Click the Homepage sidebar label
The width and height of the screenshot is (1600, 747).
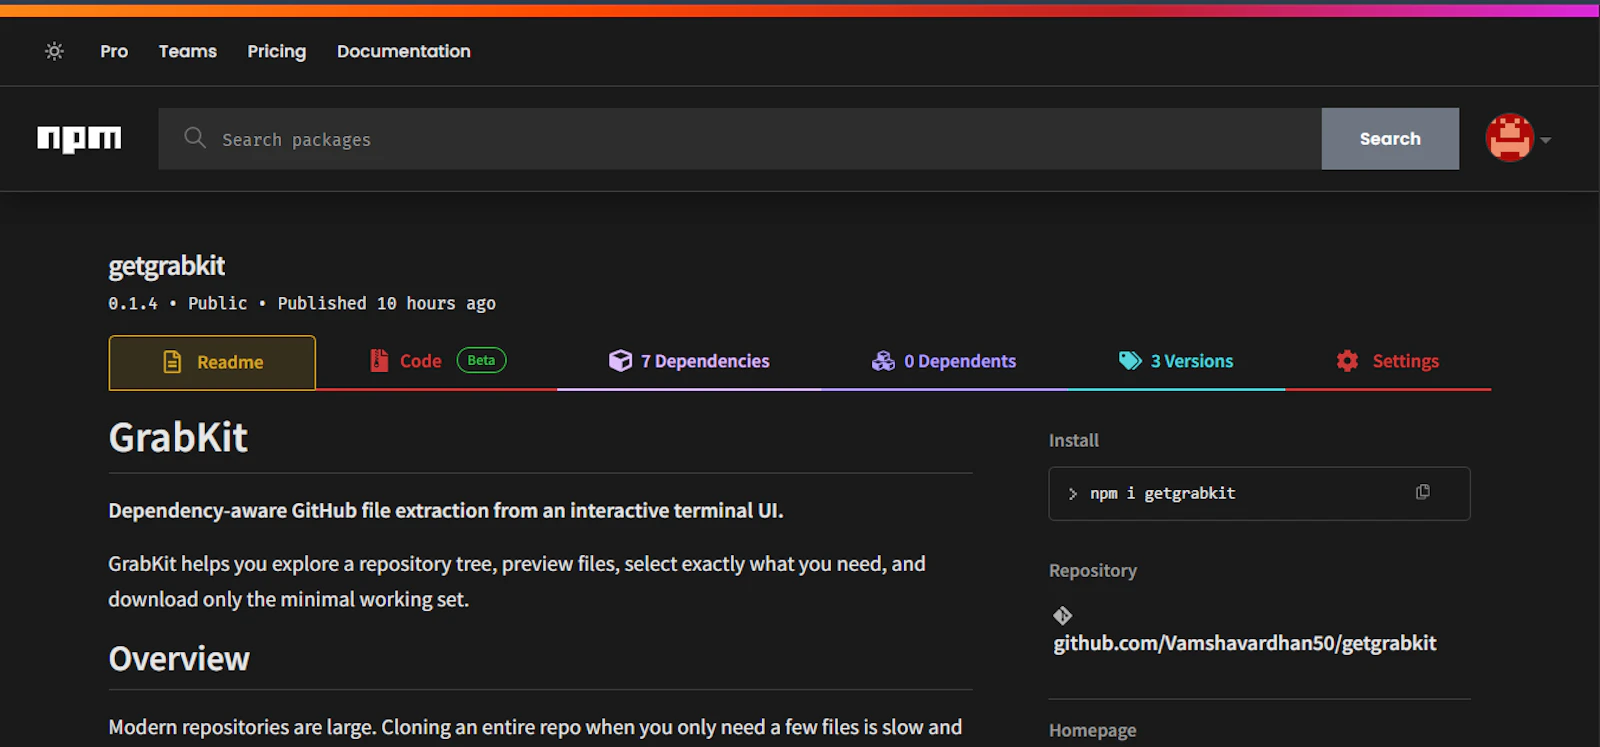[1092, 730]
